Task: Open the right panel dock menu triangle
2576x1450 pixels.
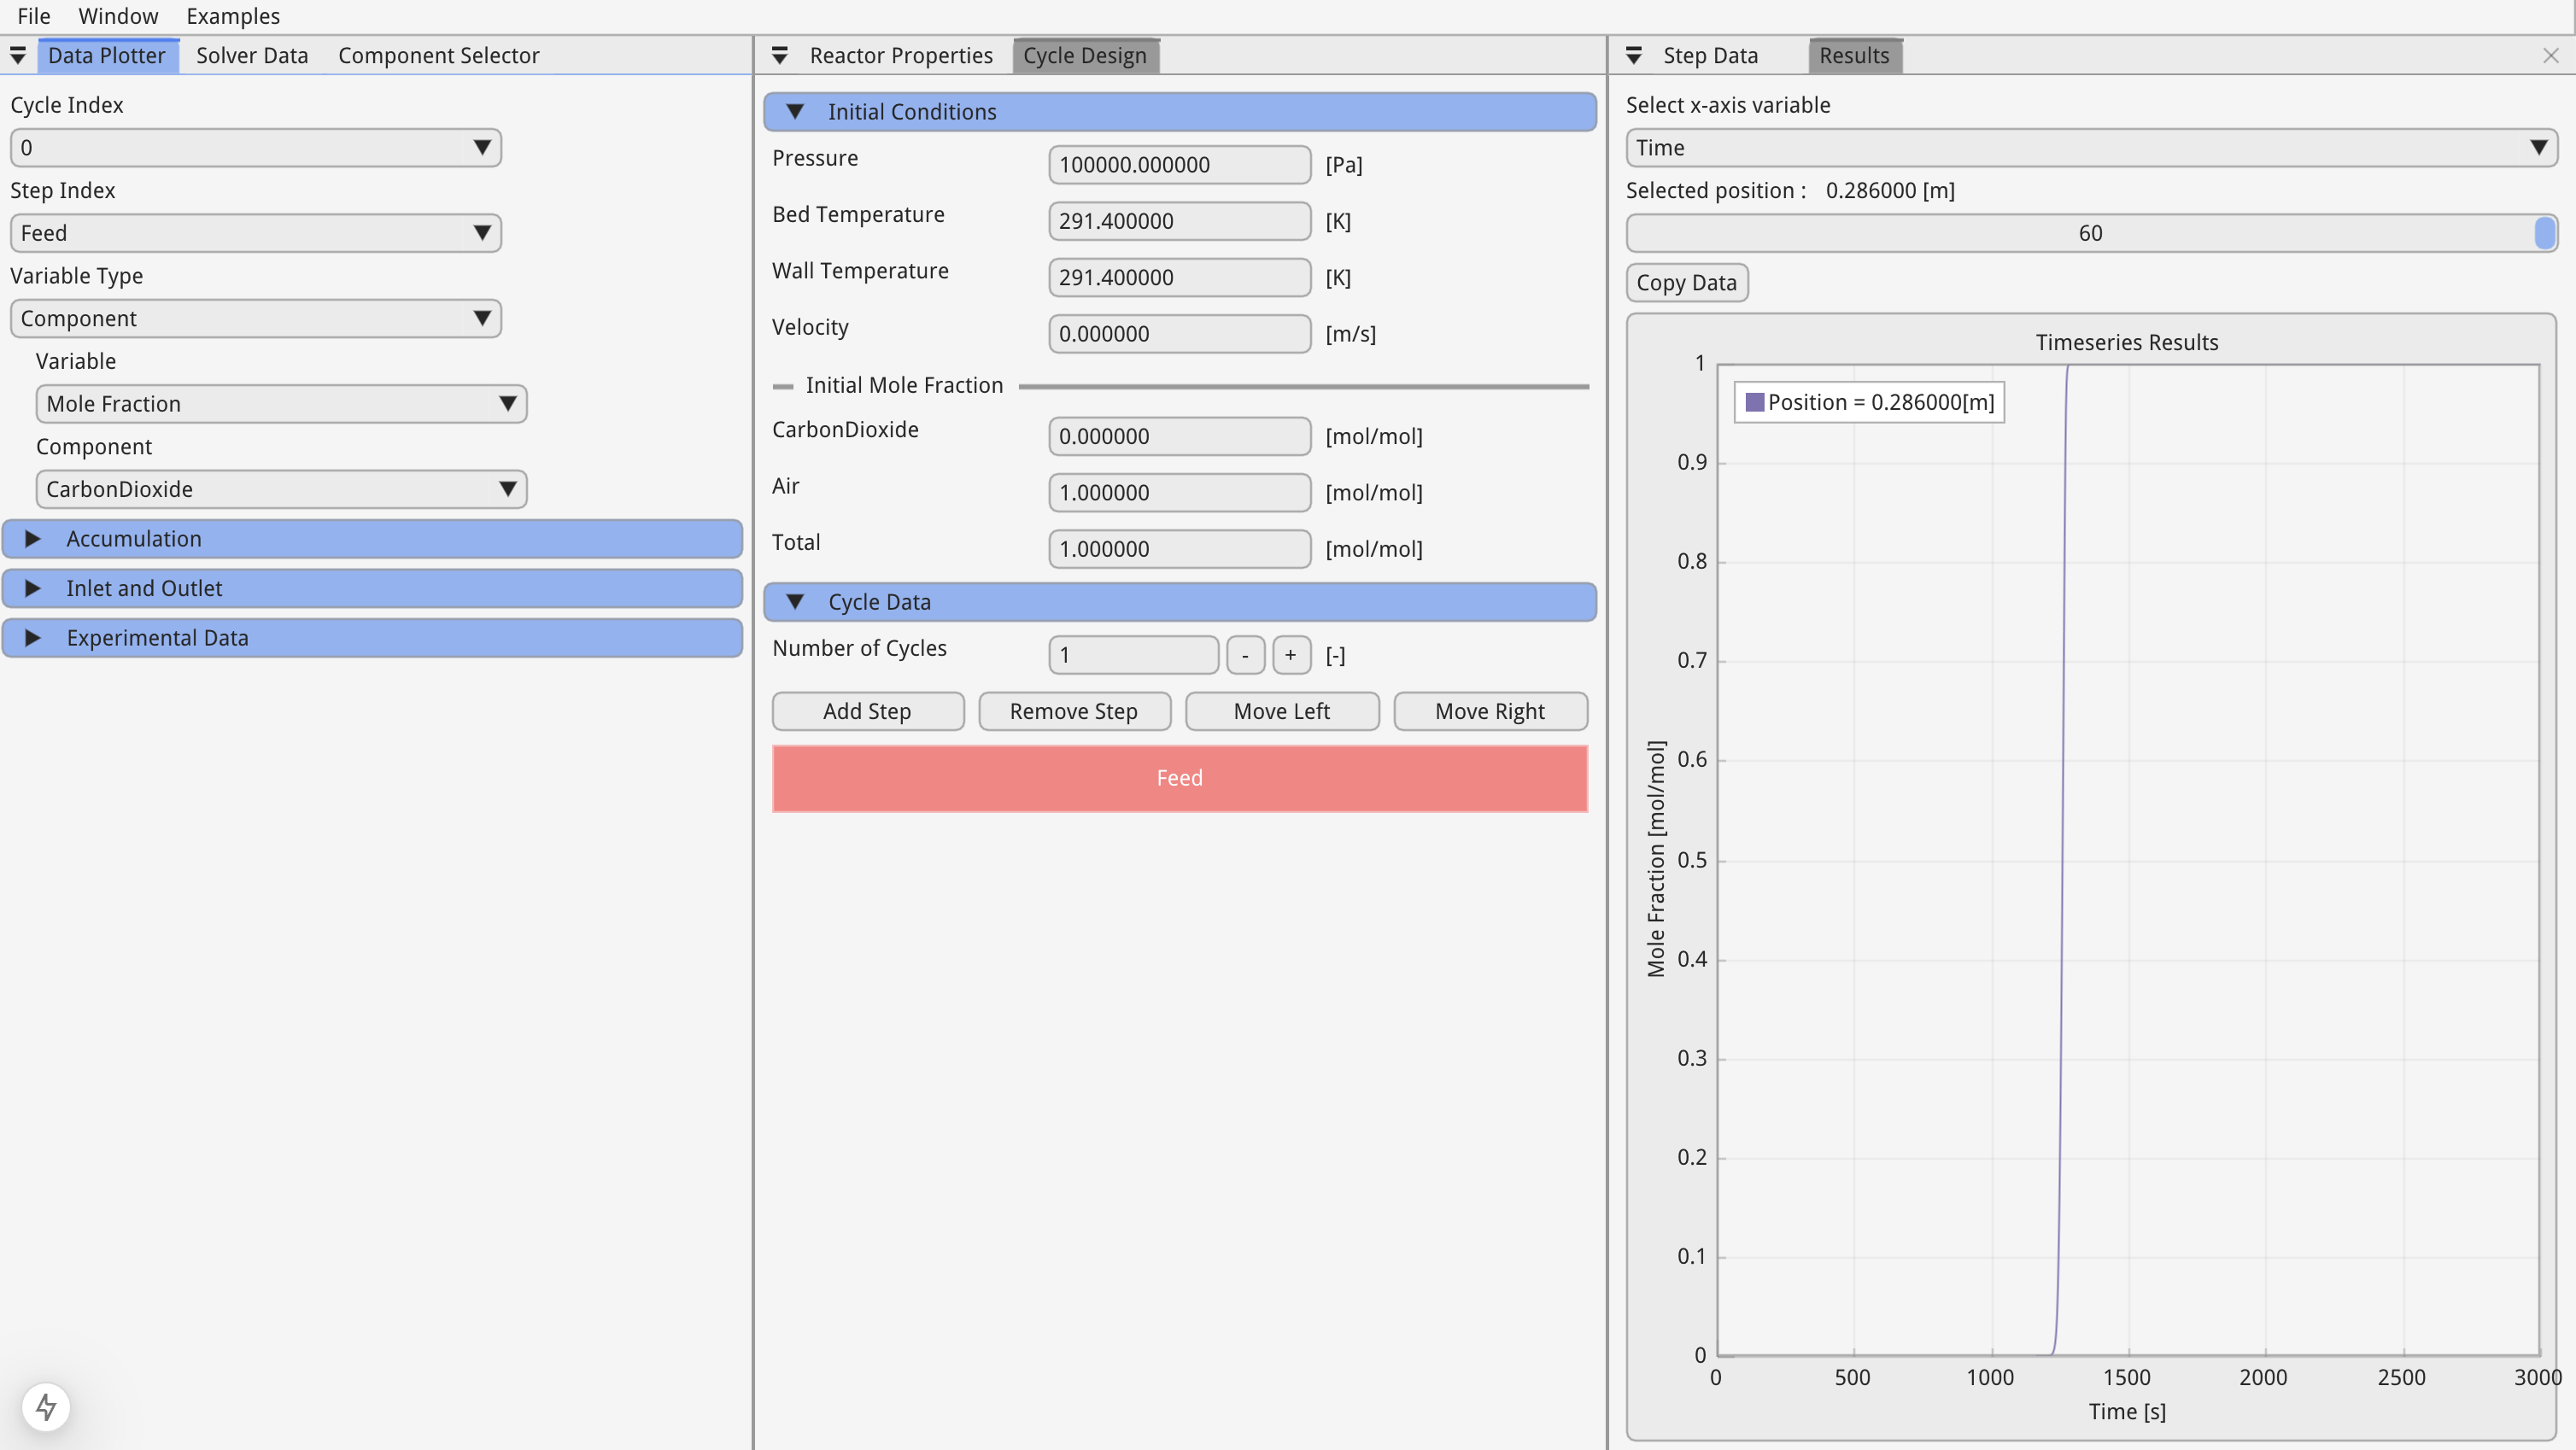Action: [x=1634, y=56]
